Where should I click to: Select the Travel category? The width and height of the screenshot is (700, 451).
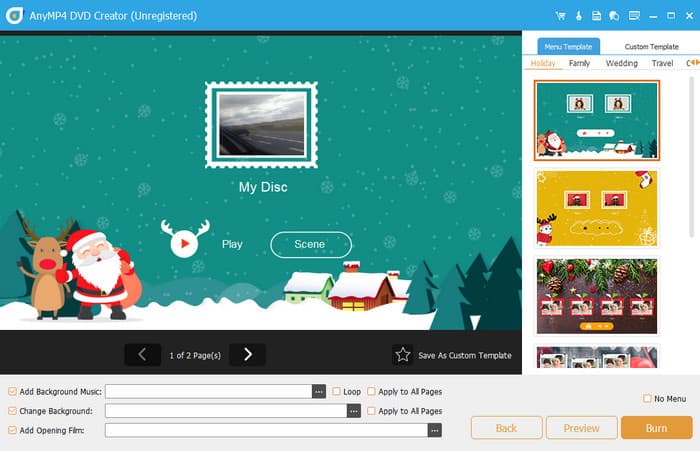point(662,63)
